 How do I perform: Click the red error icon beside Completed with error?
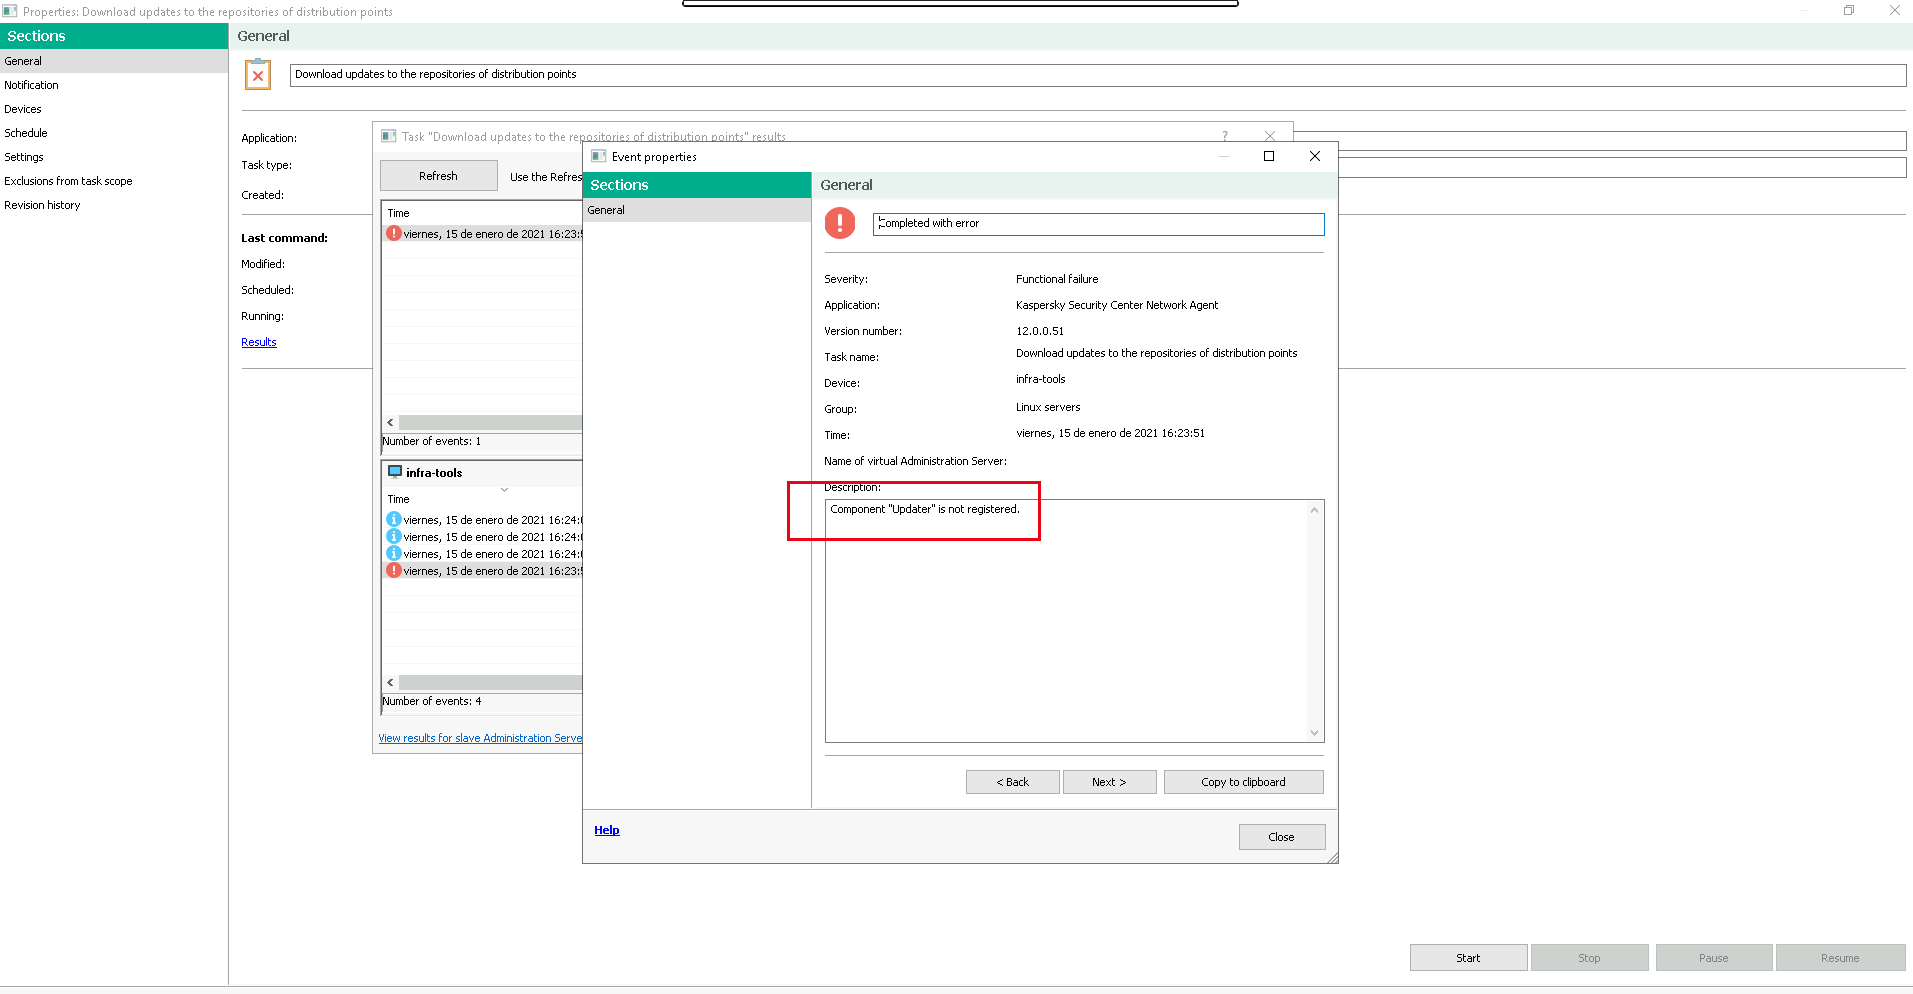[x=839, y=223]
